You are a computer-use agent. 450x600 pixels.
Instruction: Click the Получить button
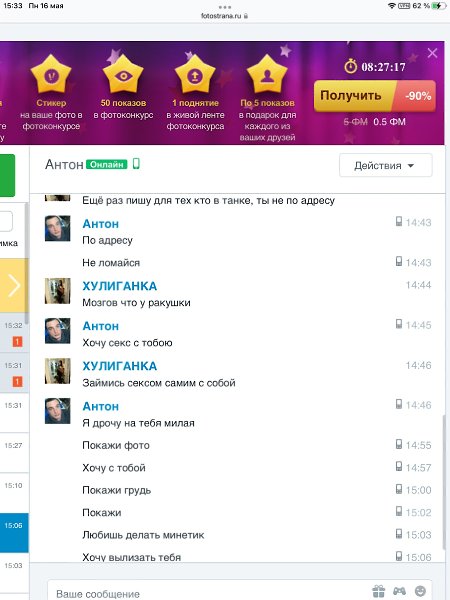(x=375, y=96)
